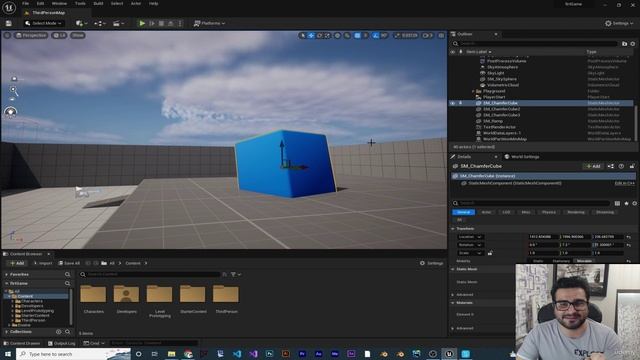Viewport: 640px width, 360px height.
Task: Click Add button in Content Browser
Action: coord(17,263)
